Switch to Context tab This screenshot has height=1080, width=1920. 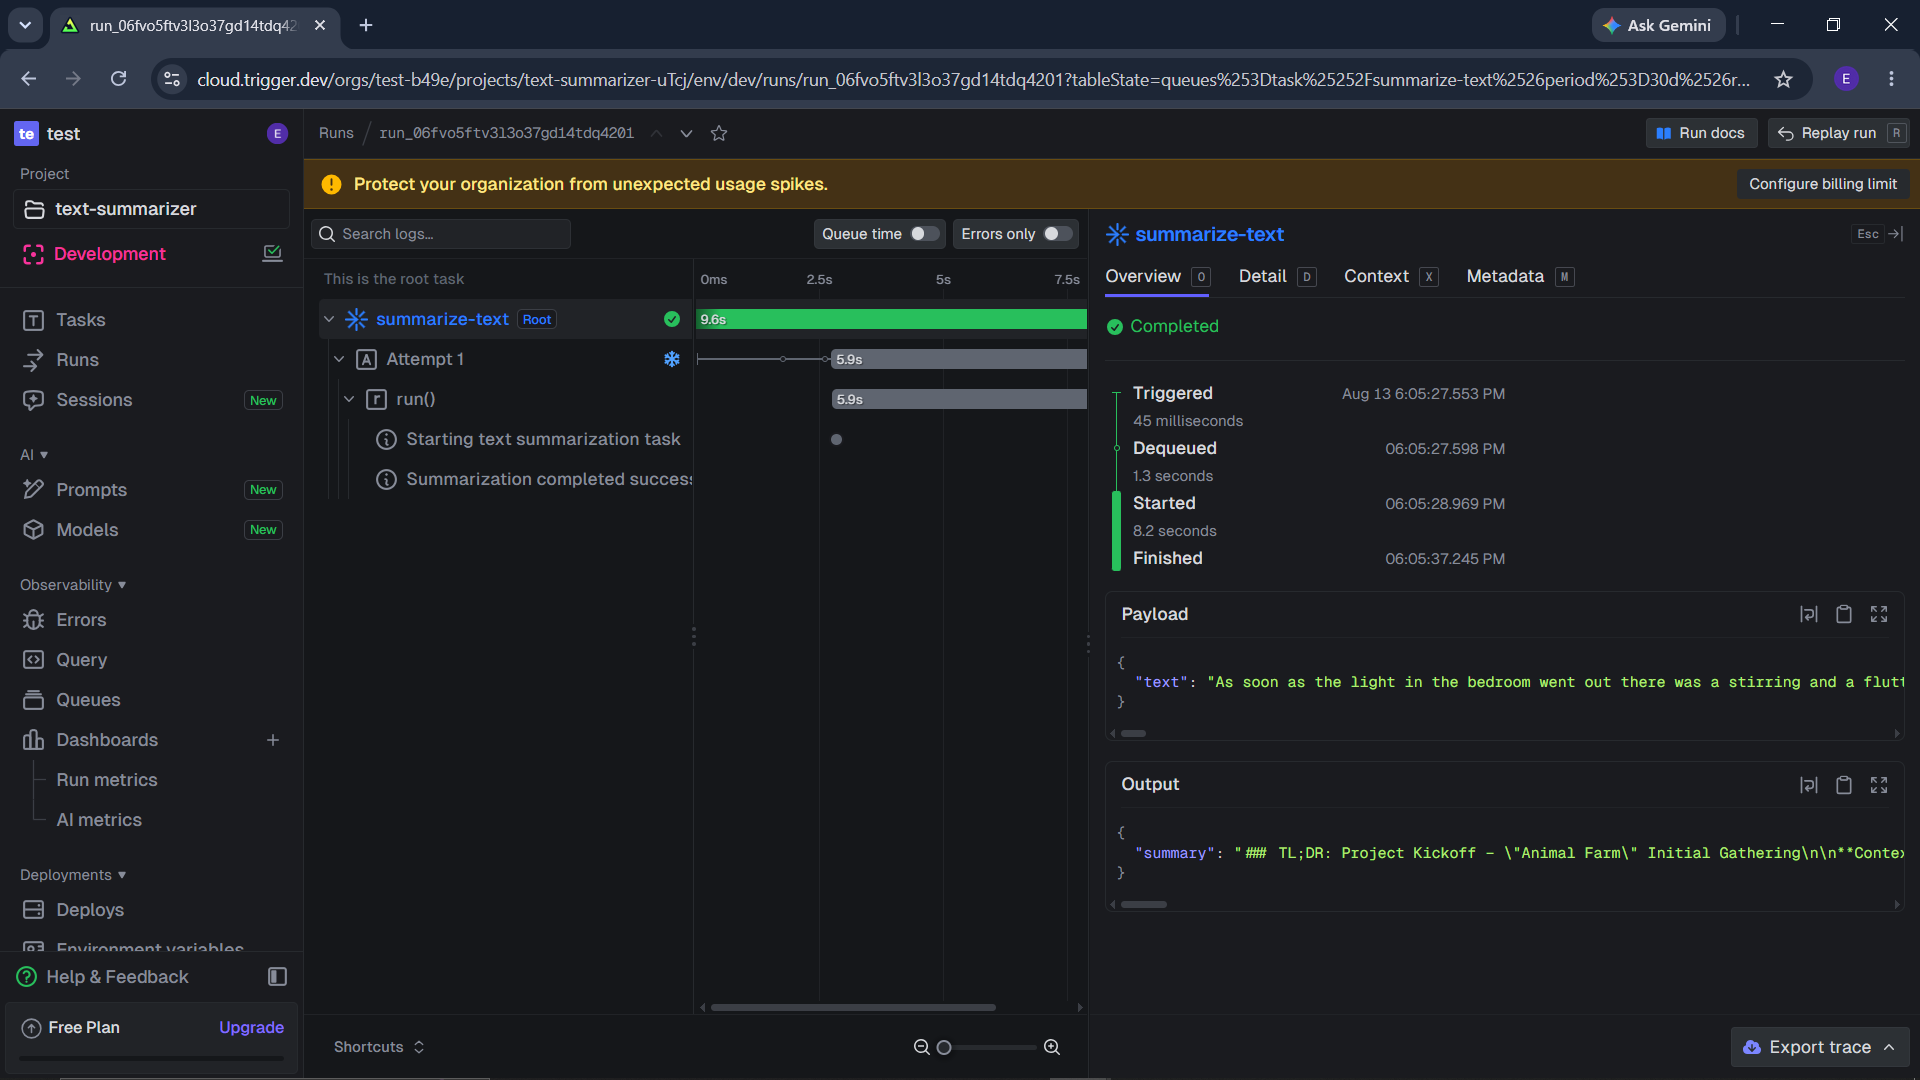(1391, 277)
